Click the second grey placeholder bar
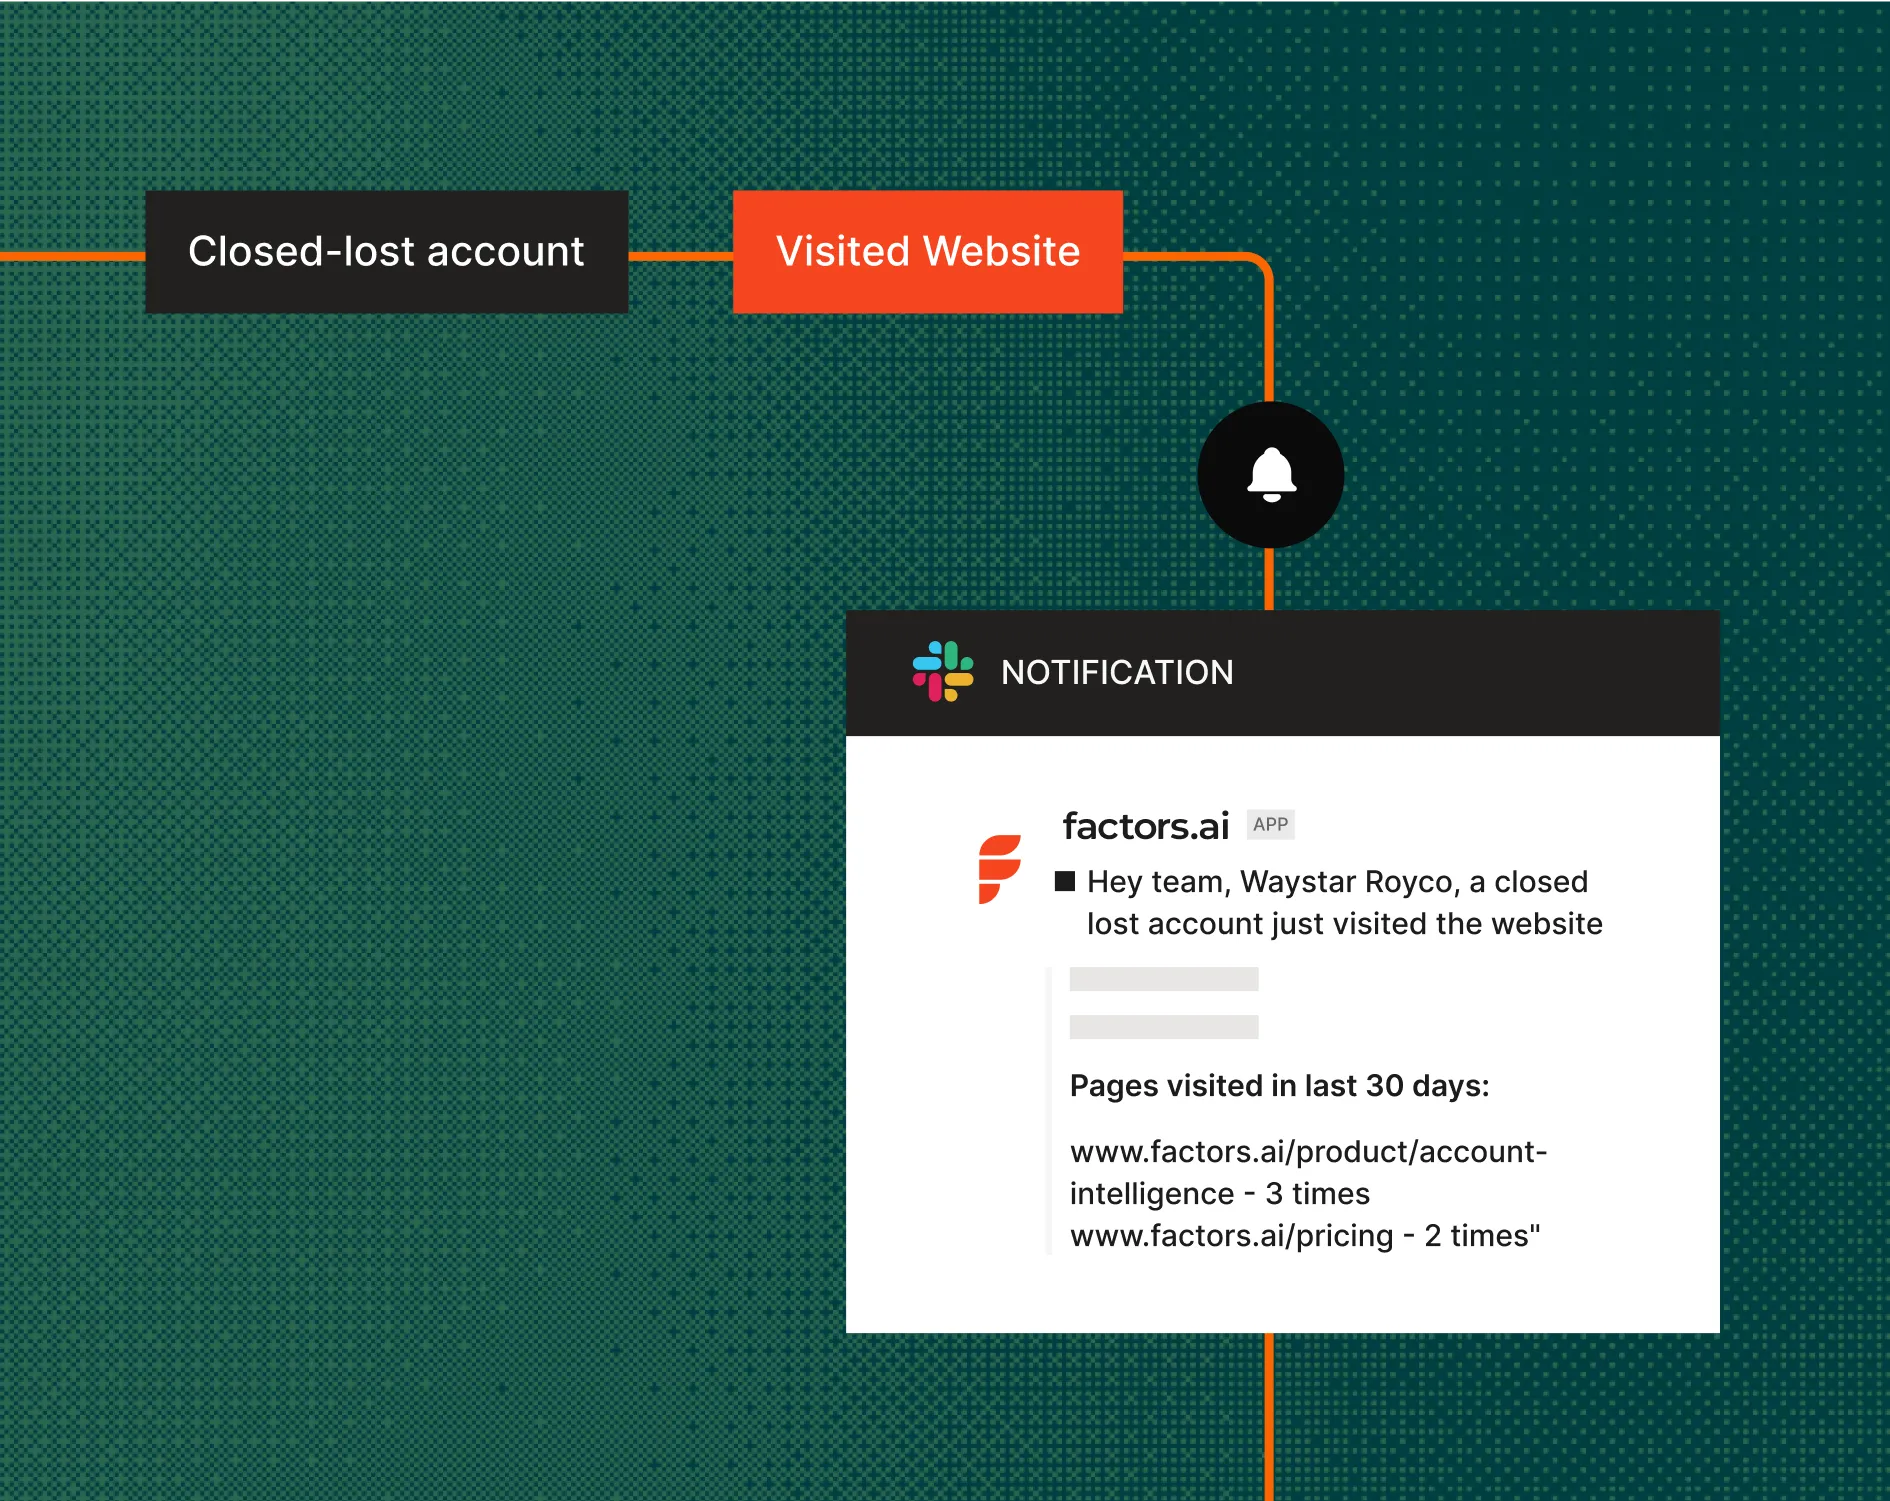 coord(1164,1027)
